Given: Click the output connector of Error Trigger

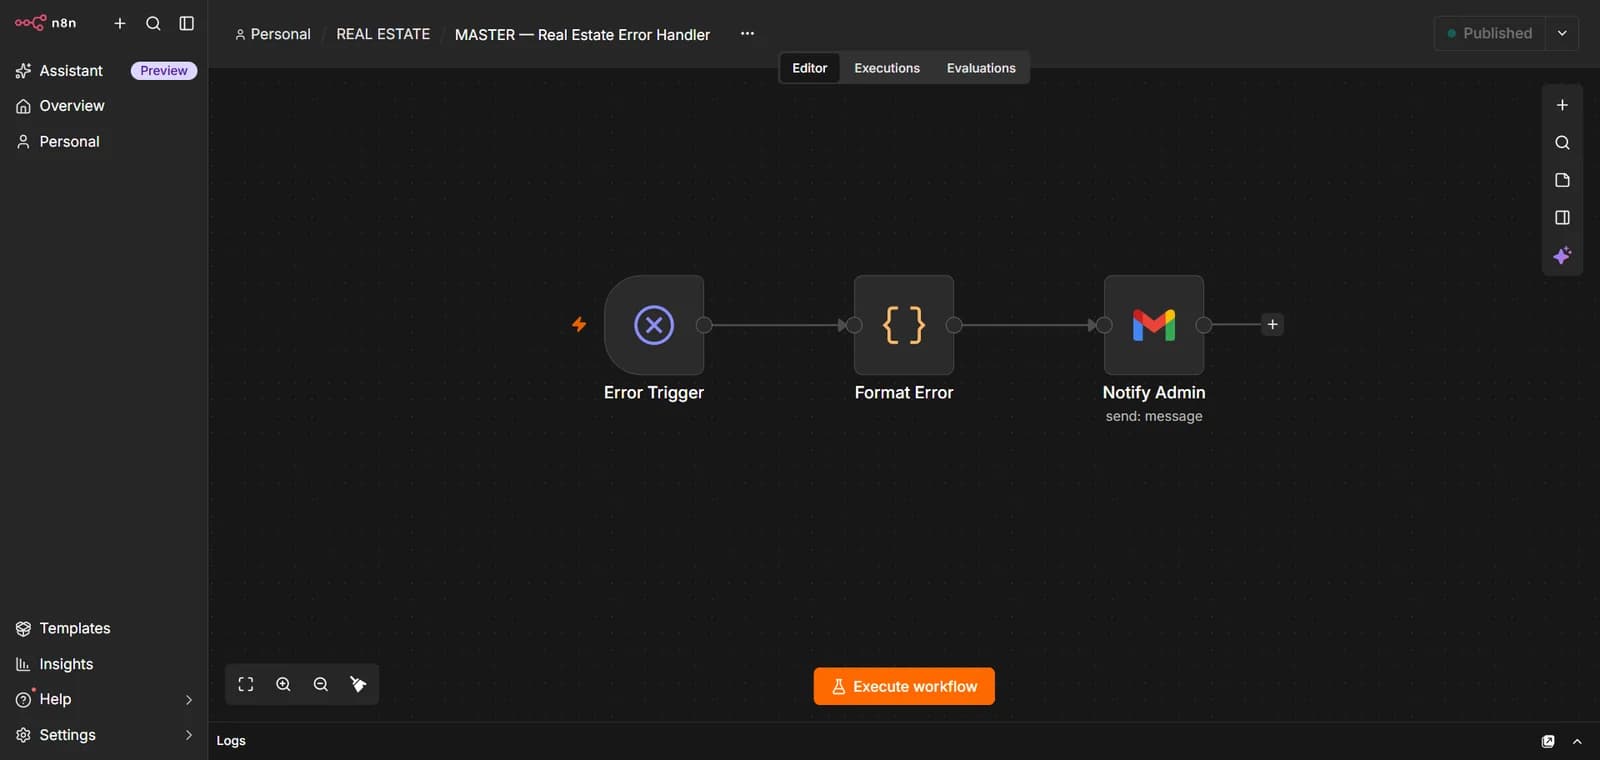Looking at the screenshot, I should pyautogui.click(x=704, y=325).
